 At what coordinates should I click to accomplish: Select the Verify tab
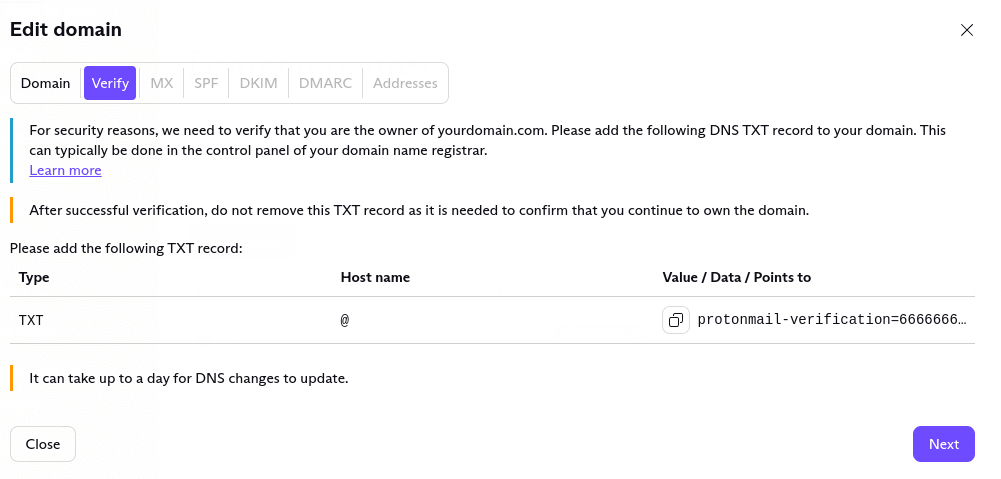[110, 83]
